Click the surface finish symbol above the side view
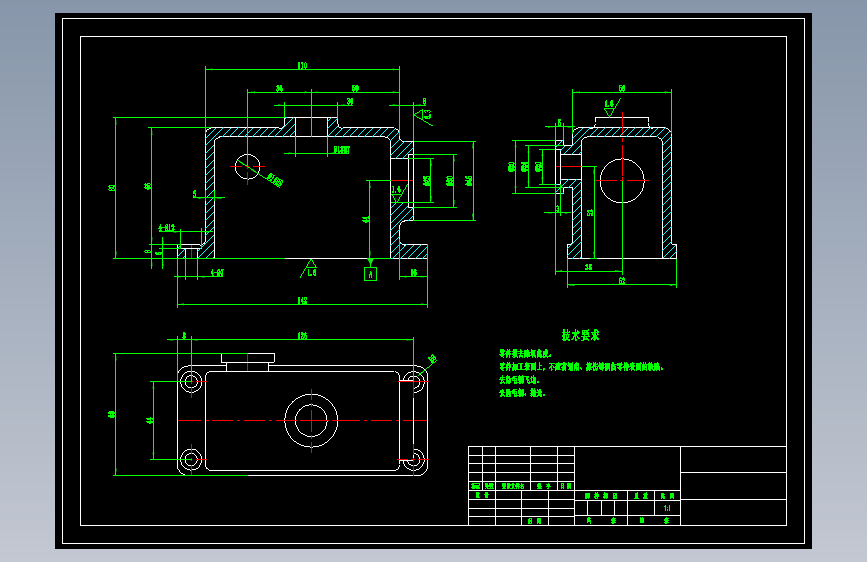This screenshot has width=867, height=562. click(610, 108)
